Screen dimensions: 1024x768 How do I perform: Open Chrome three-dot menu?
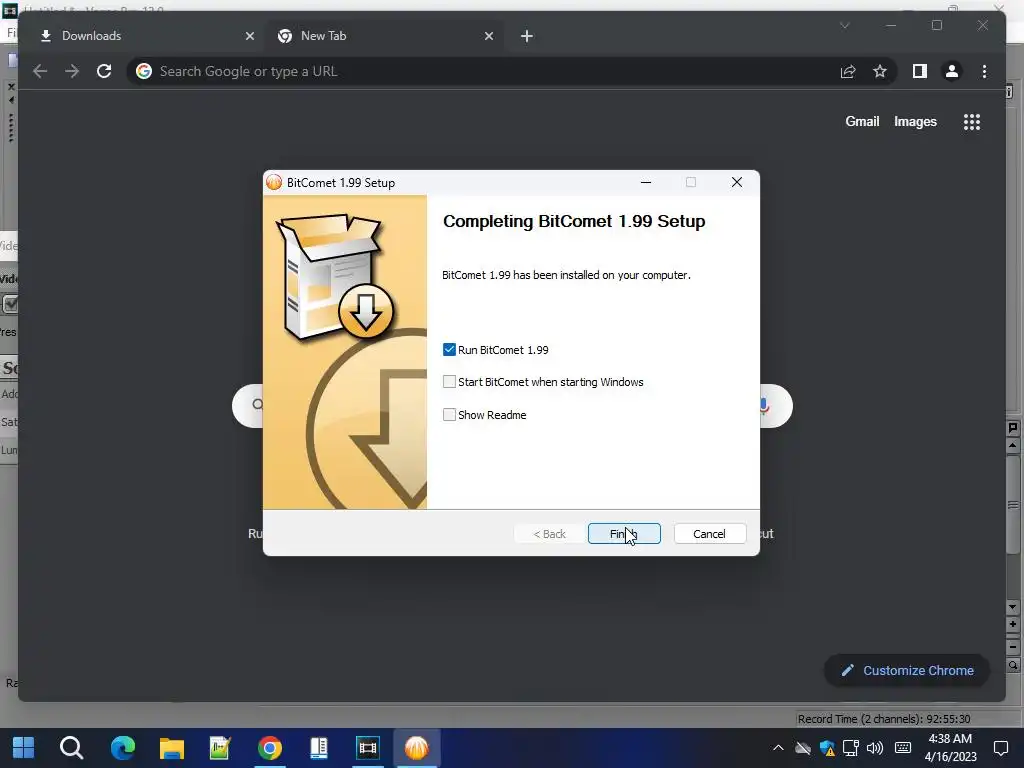click(x=984, y=71)
